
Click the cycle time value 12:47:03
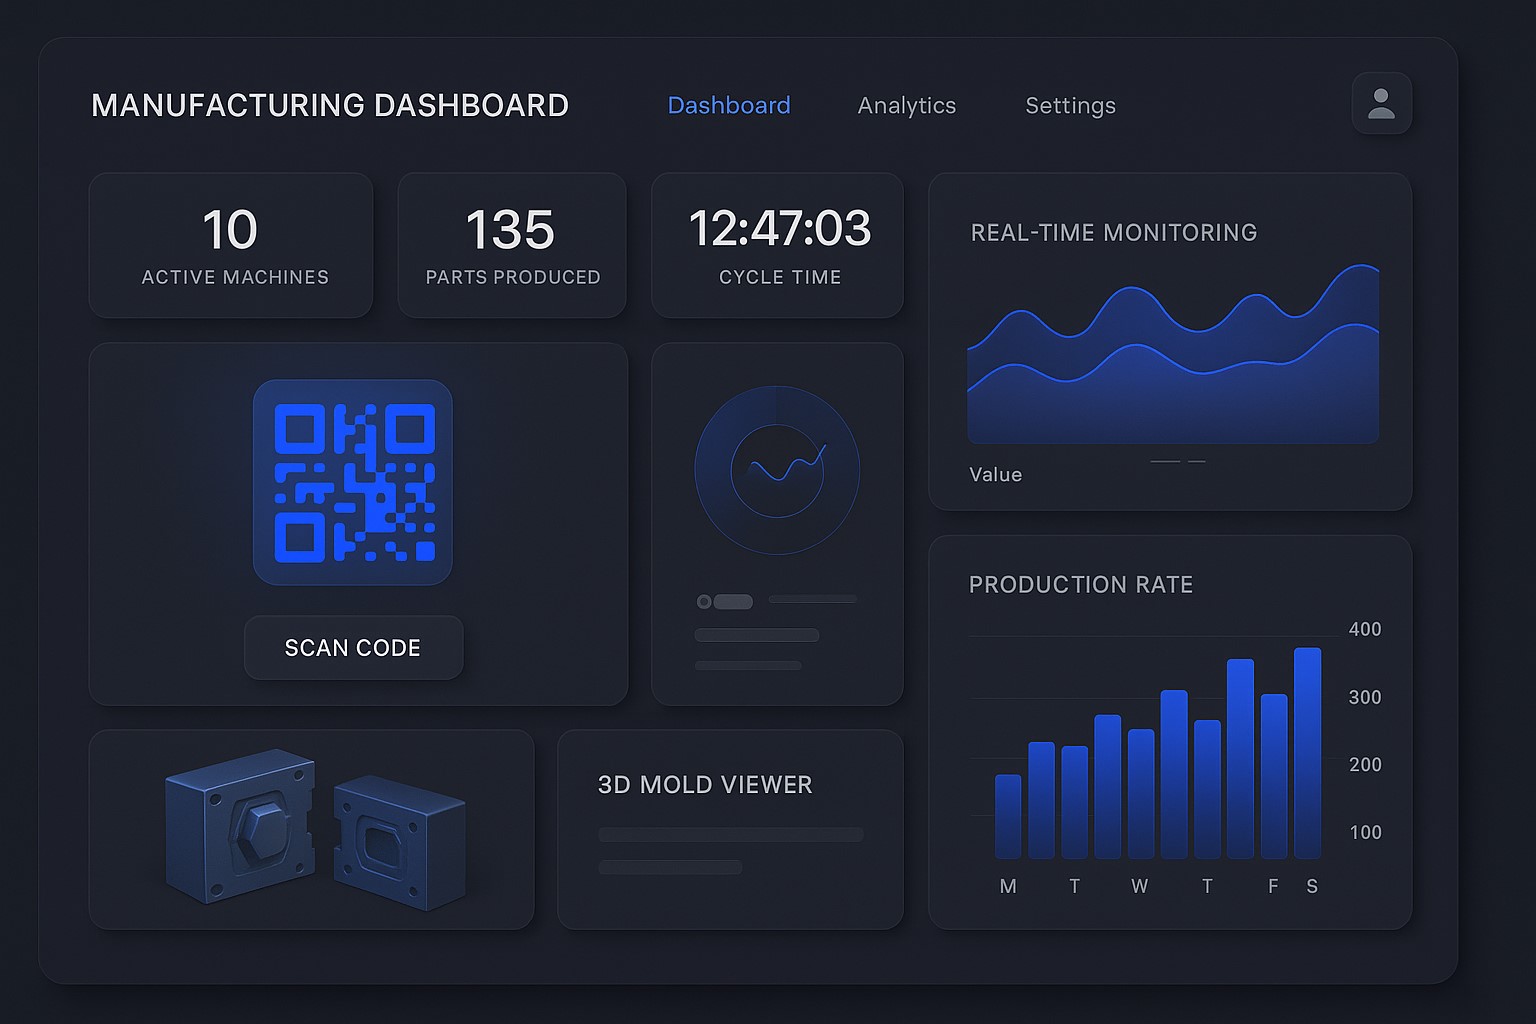pos(780,228)
